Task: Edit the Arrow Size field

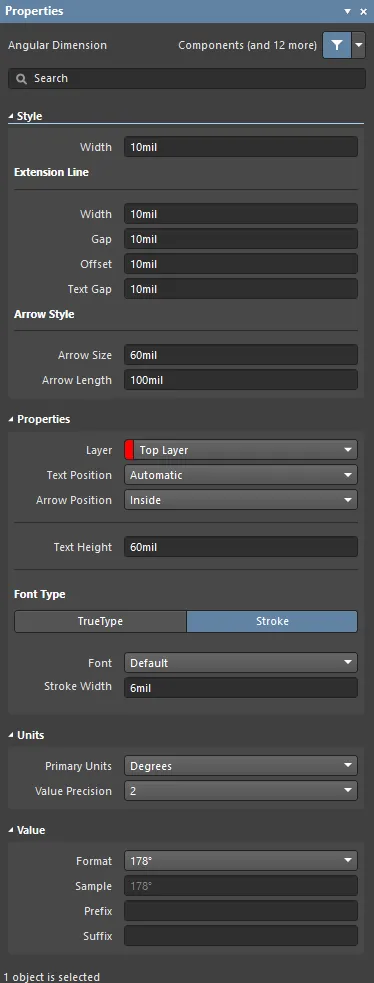Action: pyautogui.click(x=241, y=355)
